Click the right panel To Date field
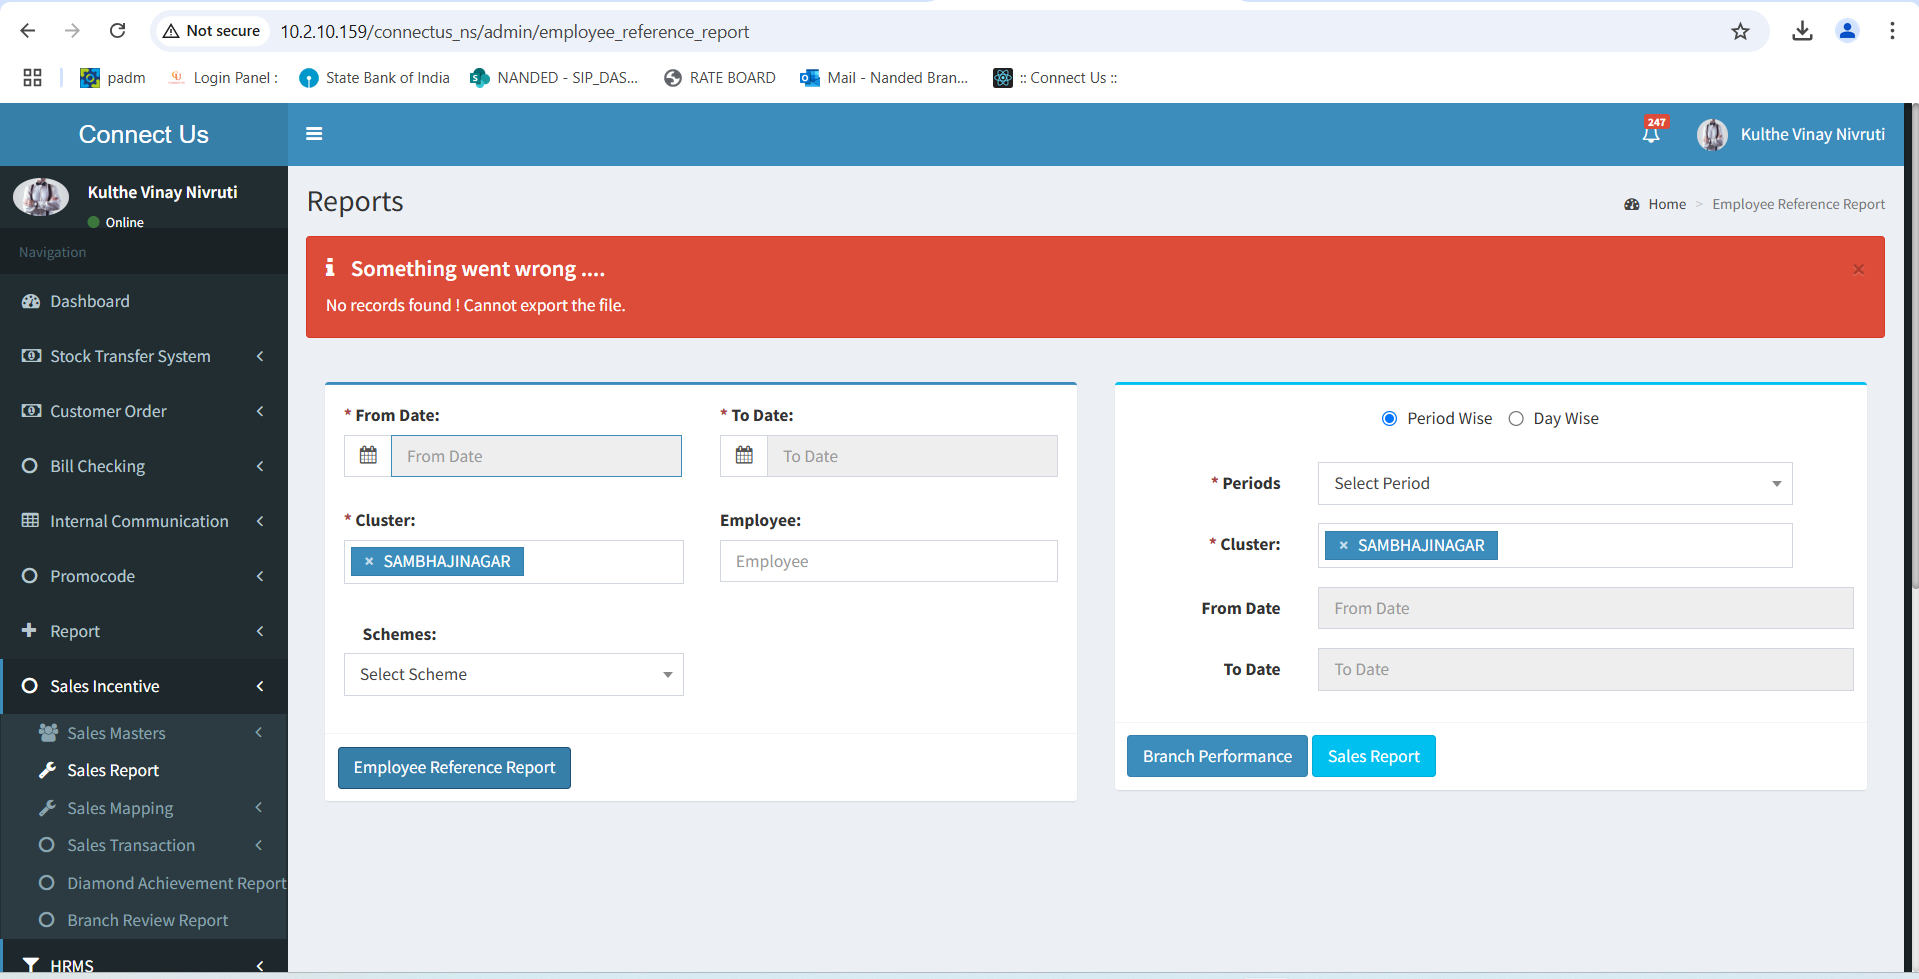Image resolution: width=1919 pixels, height=979 pixels. click(1585, 669)
